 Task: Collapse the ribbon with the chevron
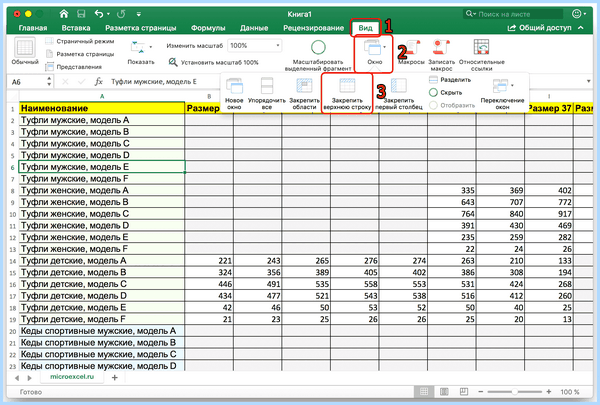pos(581,28)
